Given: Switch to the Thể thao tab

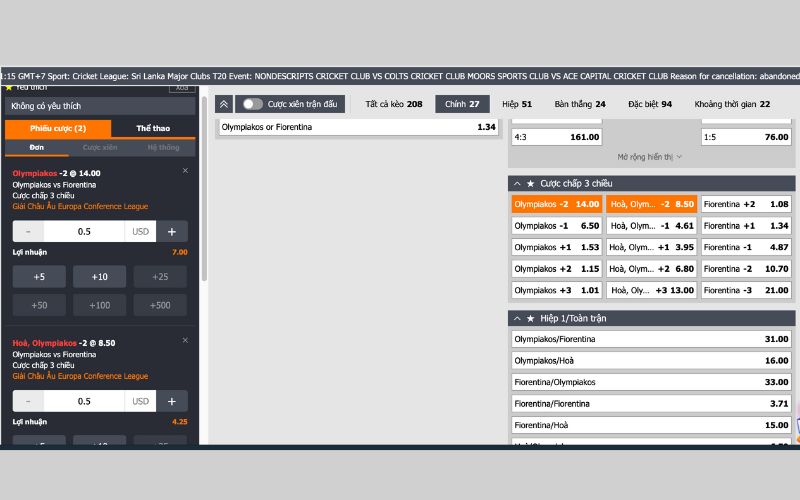Looking at the screenshot, I should tap(153, 129).
